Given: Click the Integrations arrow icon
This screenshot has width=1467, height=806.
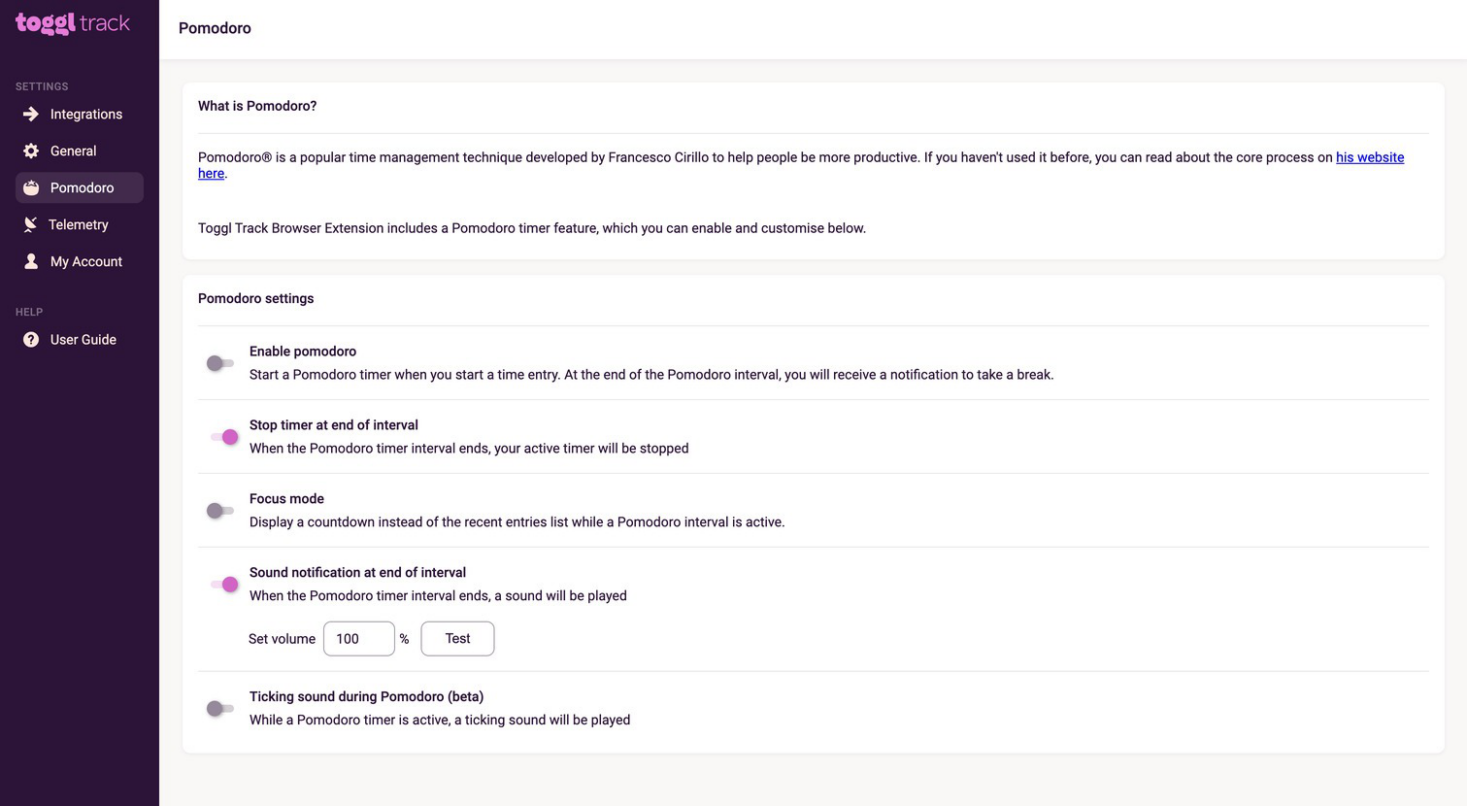Looking at the screenshot, I should [x=31, y=113].
